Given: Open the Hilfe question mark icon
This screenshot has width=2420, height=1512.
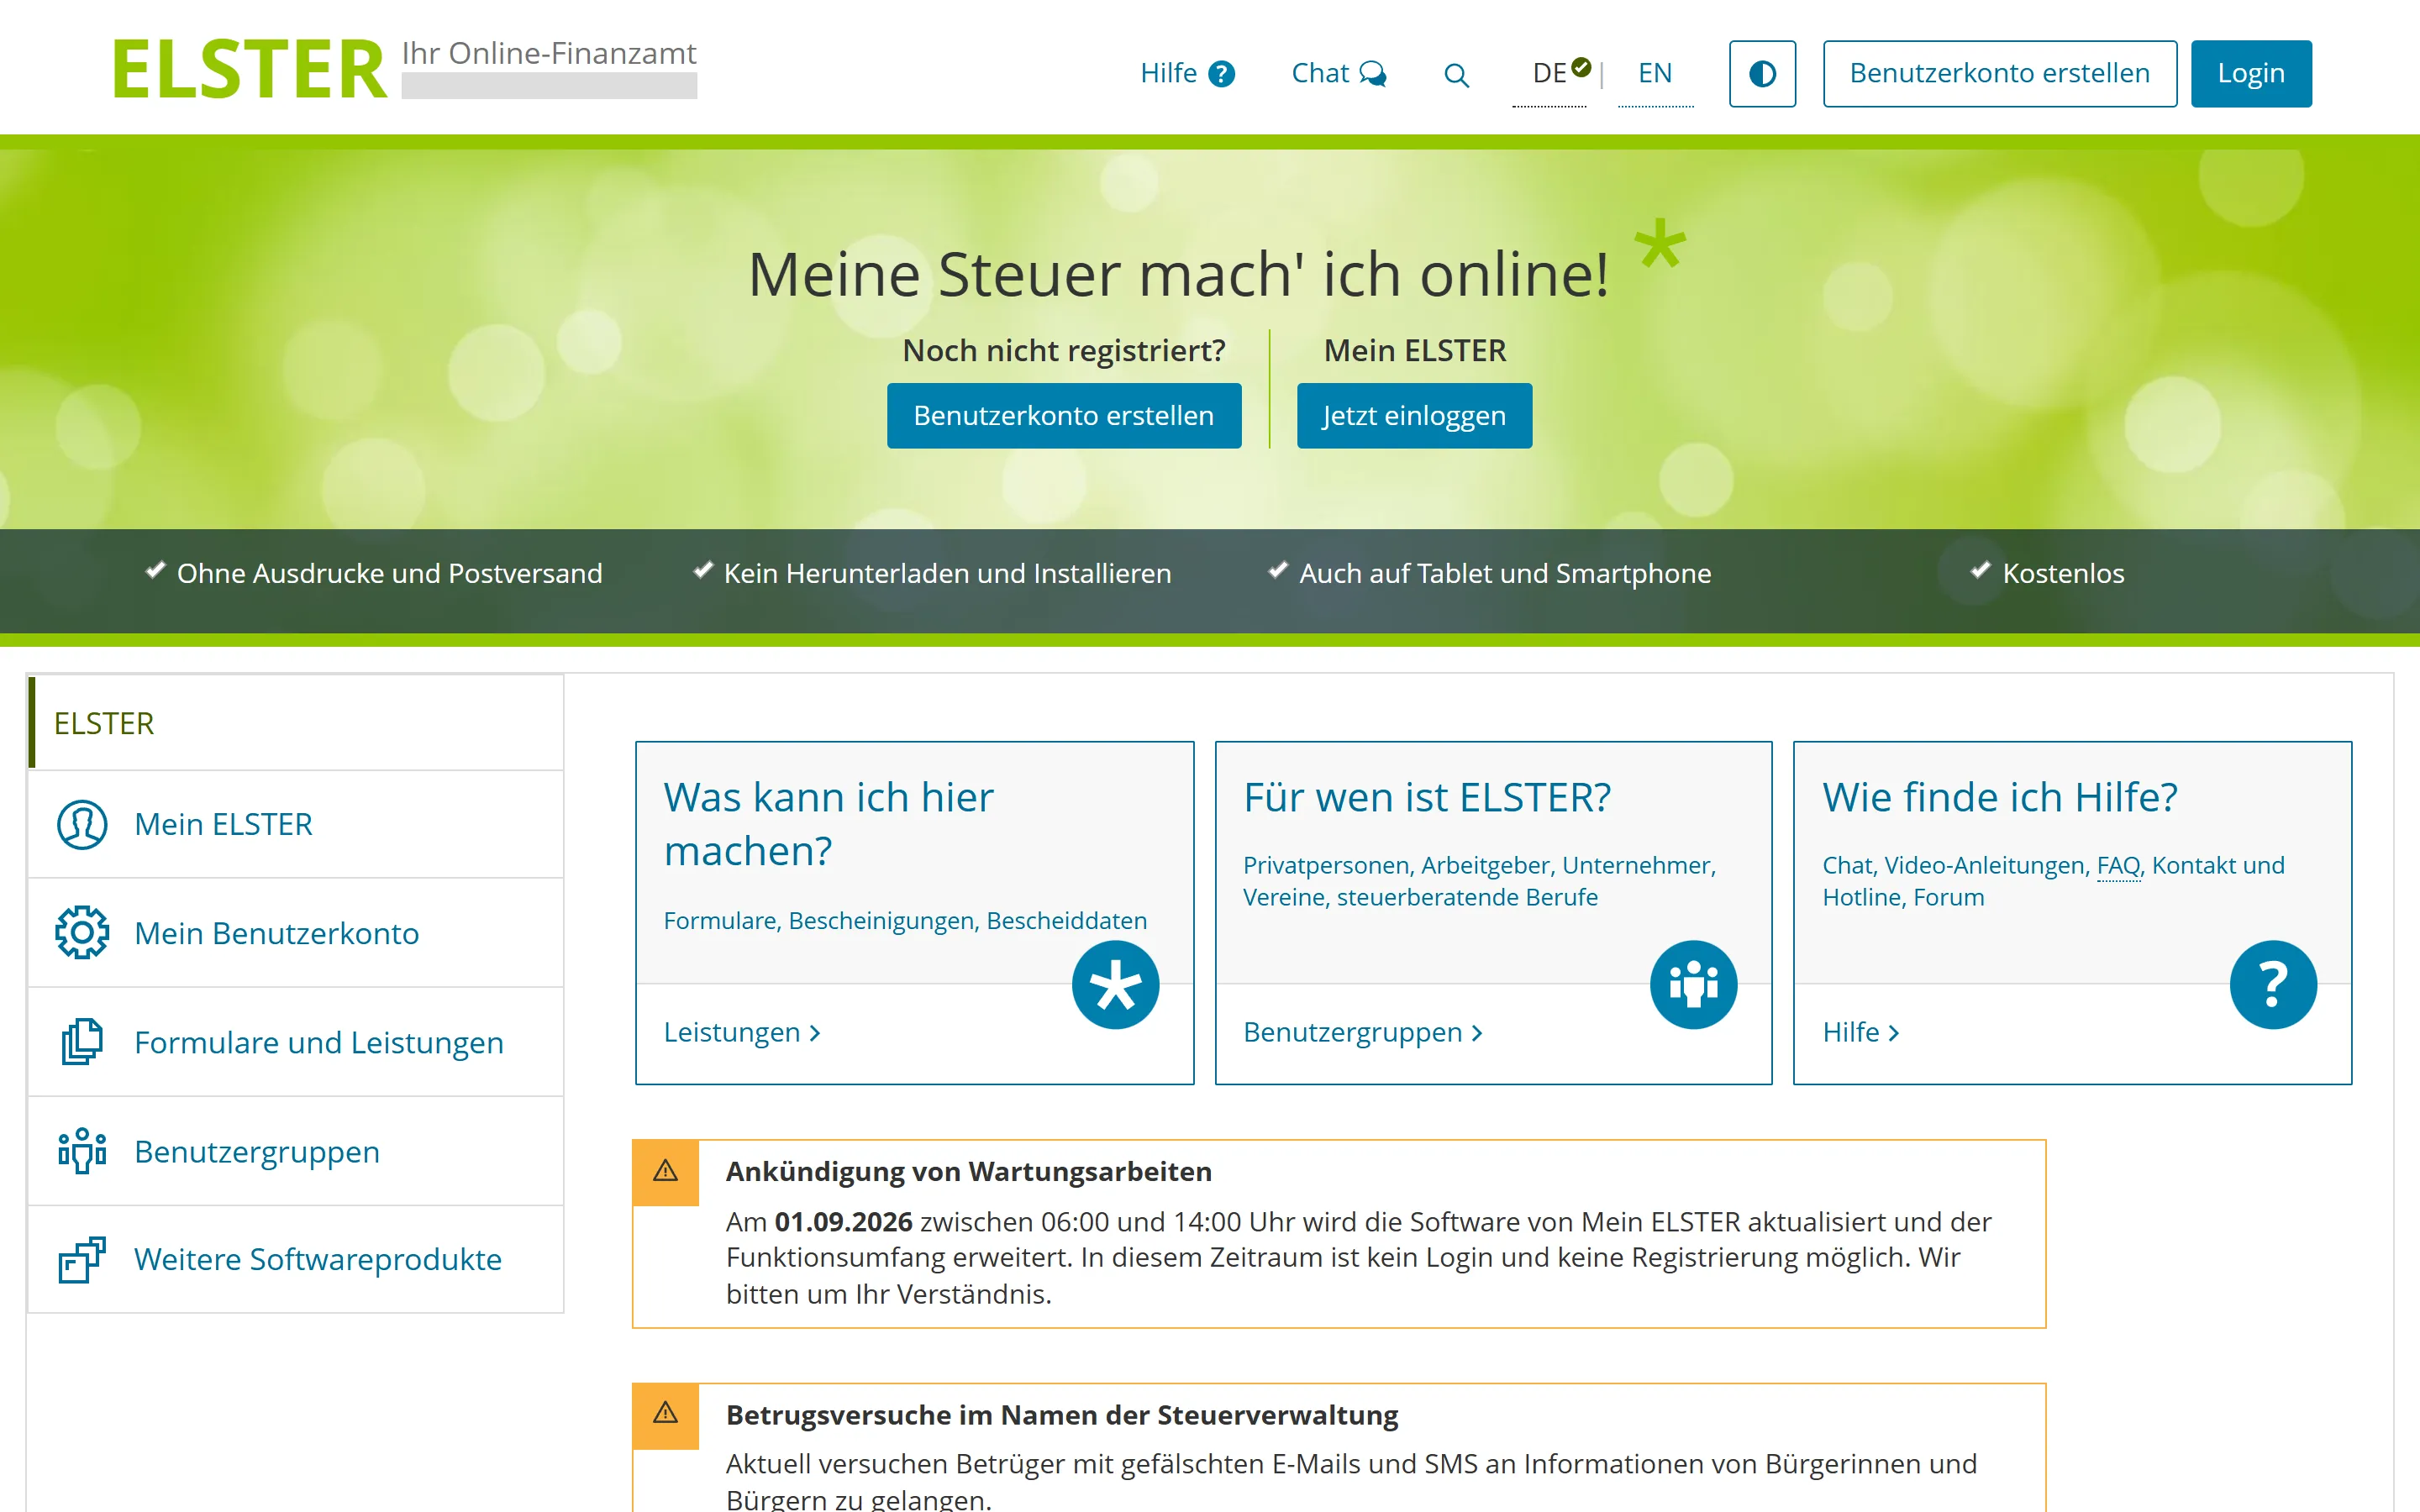Looking at the screenshot, I should point(1221,74).
